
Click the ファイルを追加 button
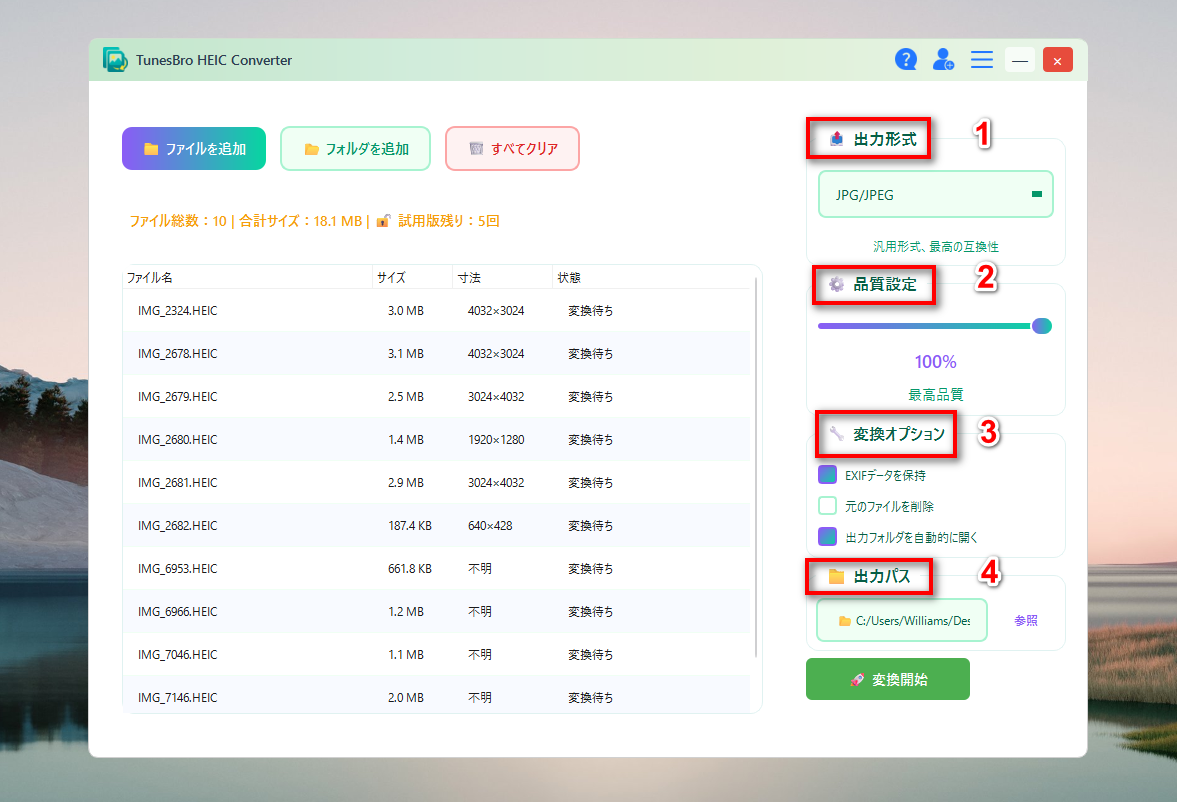194,149
